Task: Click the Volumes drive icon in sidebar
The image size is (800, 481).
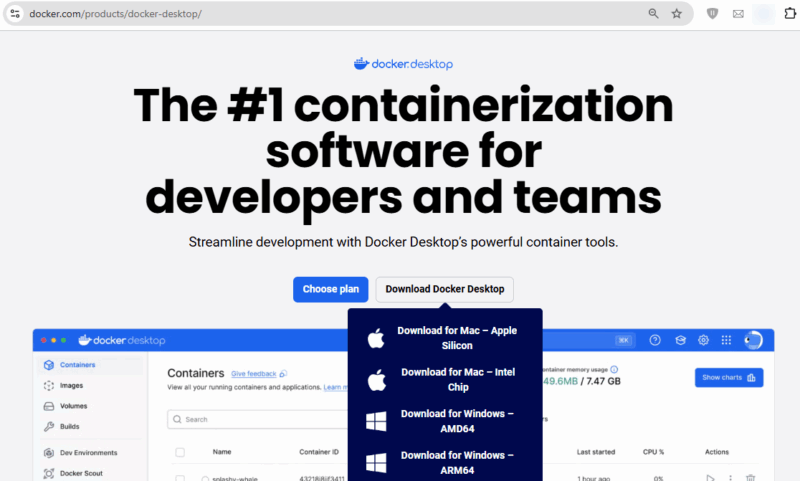Action: tap(49, 406)
